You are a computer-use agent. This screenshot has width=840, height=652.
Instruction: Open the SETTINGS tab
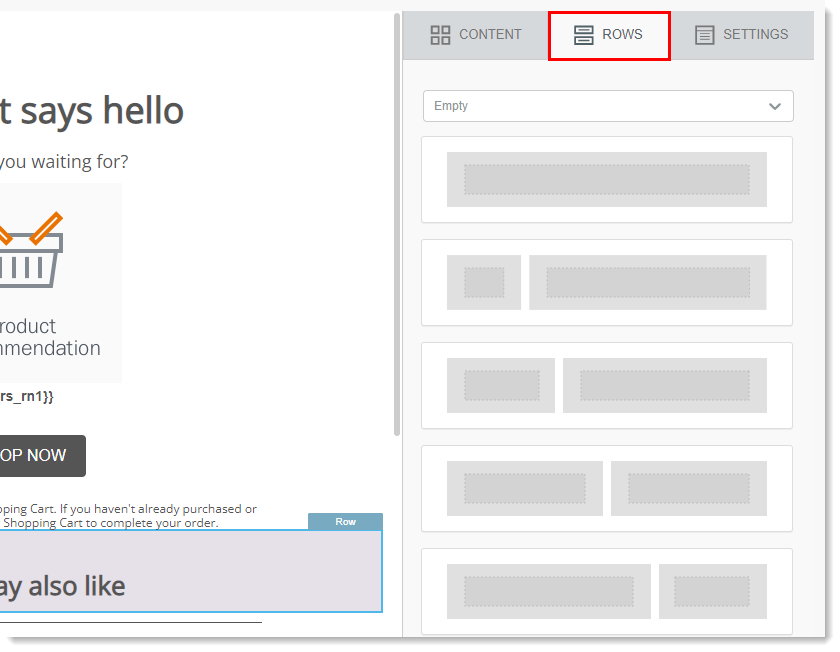pyautogui.click(x=742, y=35)
